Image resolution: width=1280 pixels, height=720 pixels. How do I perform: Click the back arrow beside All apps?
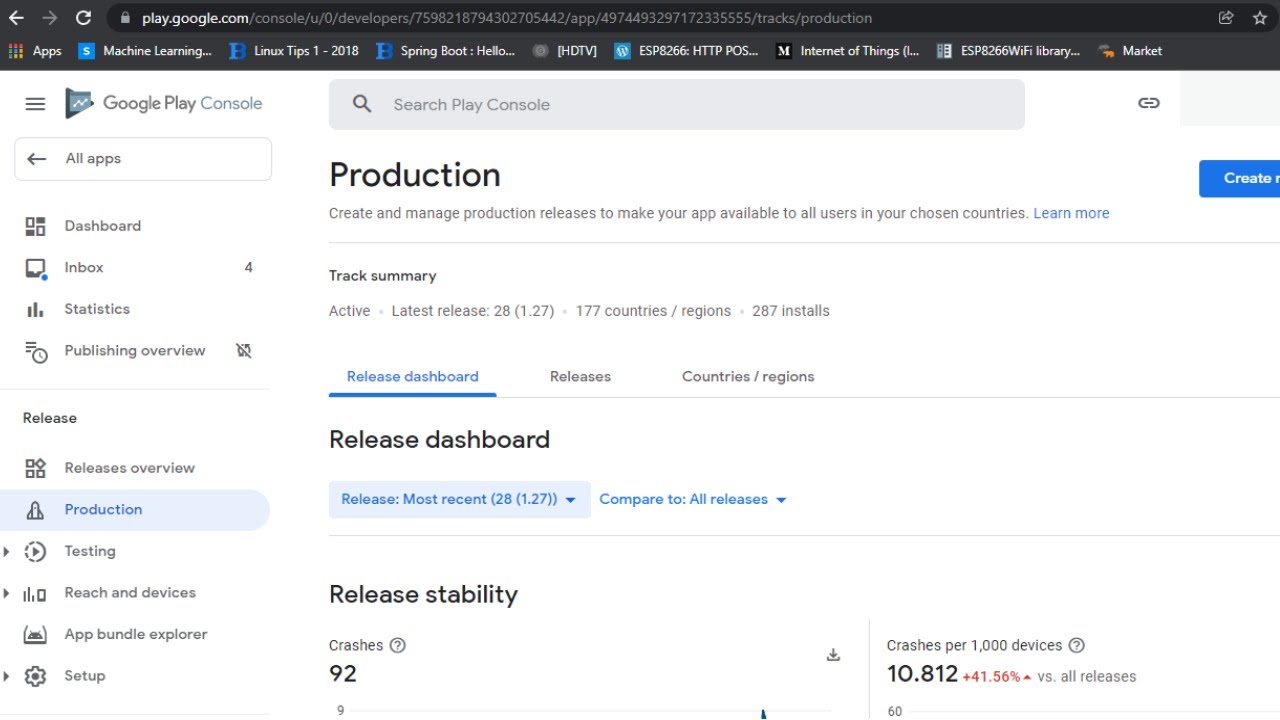coord(37,159)
